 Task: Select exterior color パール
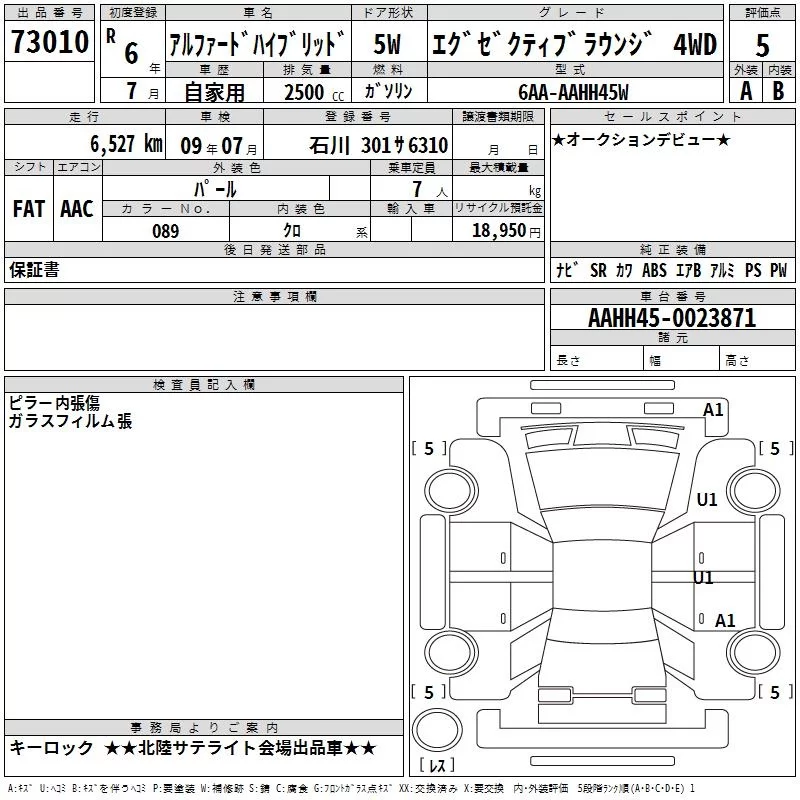tap(215, 189)
